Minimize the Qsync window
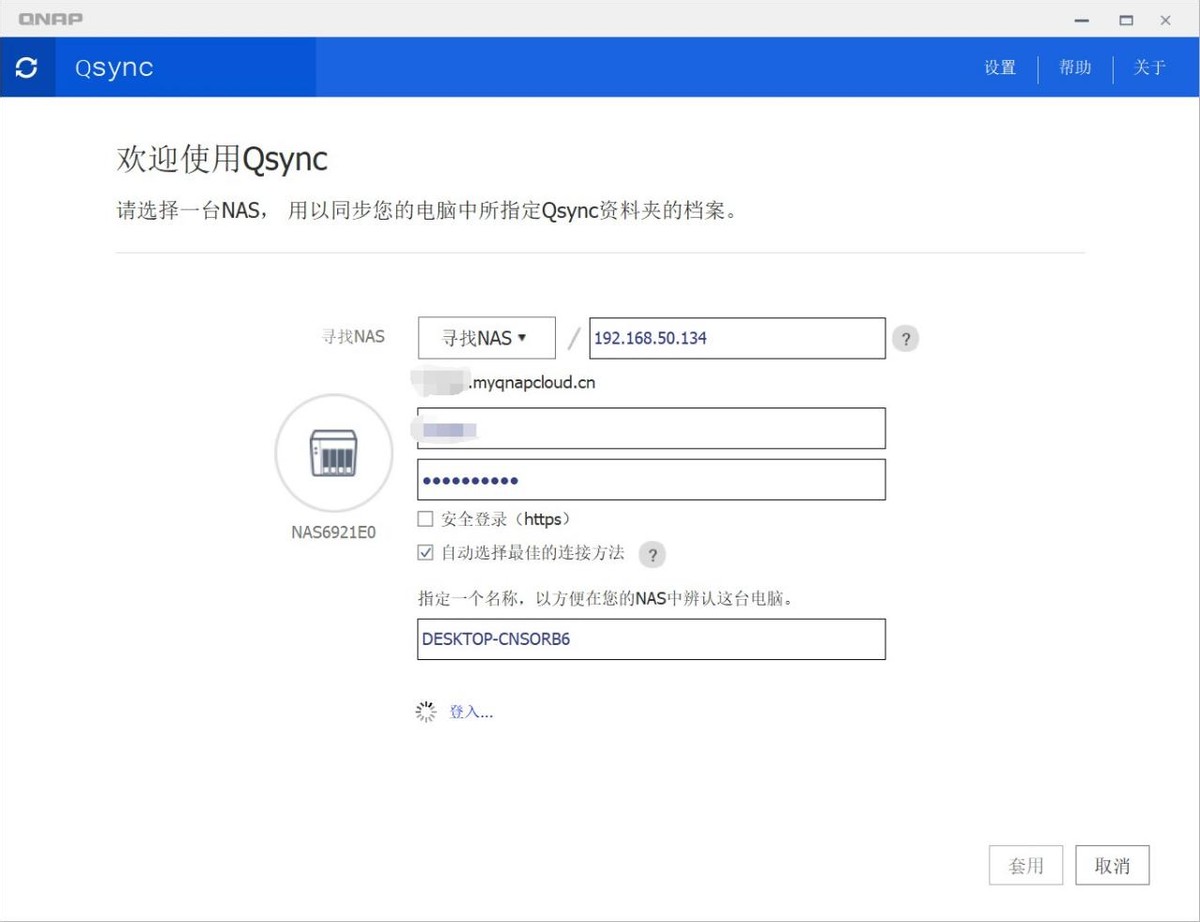The image size is (1200, 922). coord(1081,19)
